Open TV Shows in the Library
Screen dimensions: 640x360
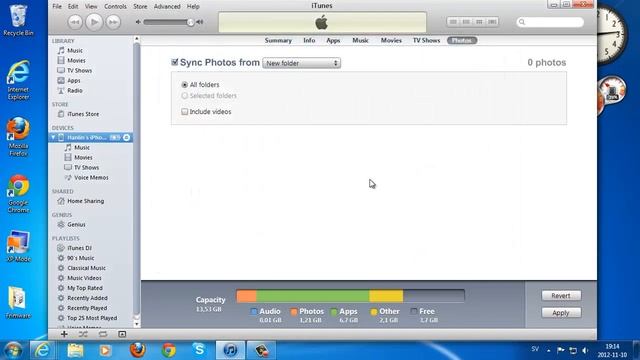click(x=79, y=71)
